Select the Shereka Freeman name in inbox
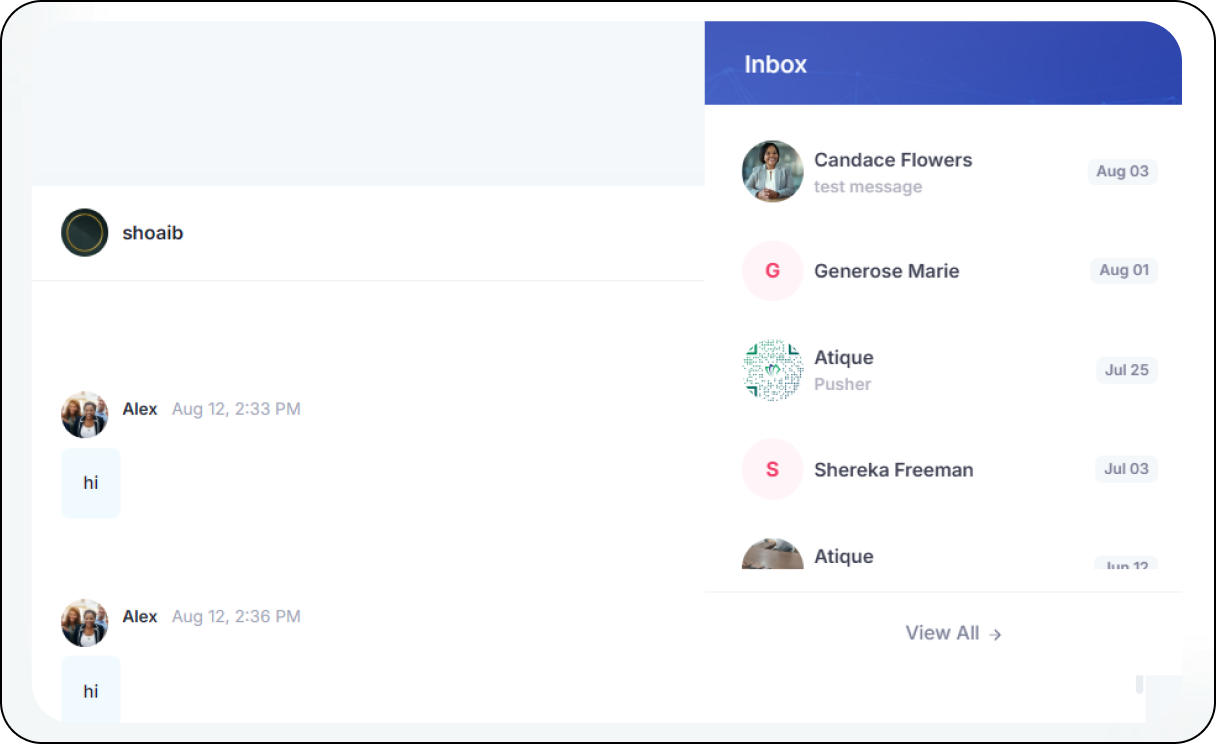Viewport: 1216px width, 744px height. [x=893, y=470]
